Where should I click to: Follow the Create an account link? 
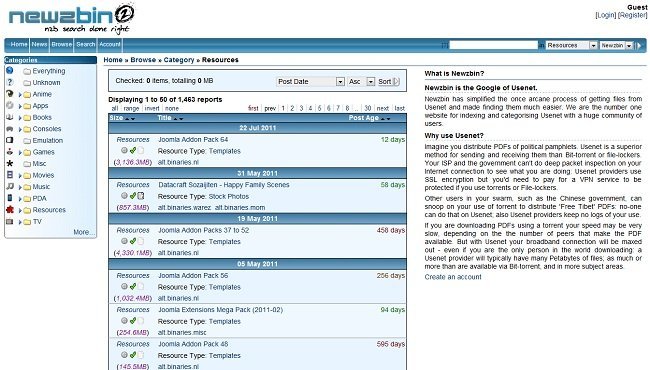pyautogui.click(x=453, y=277)
